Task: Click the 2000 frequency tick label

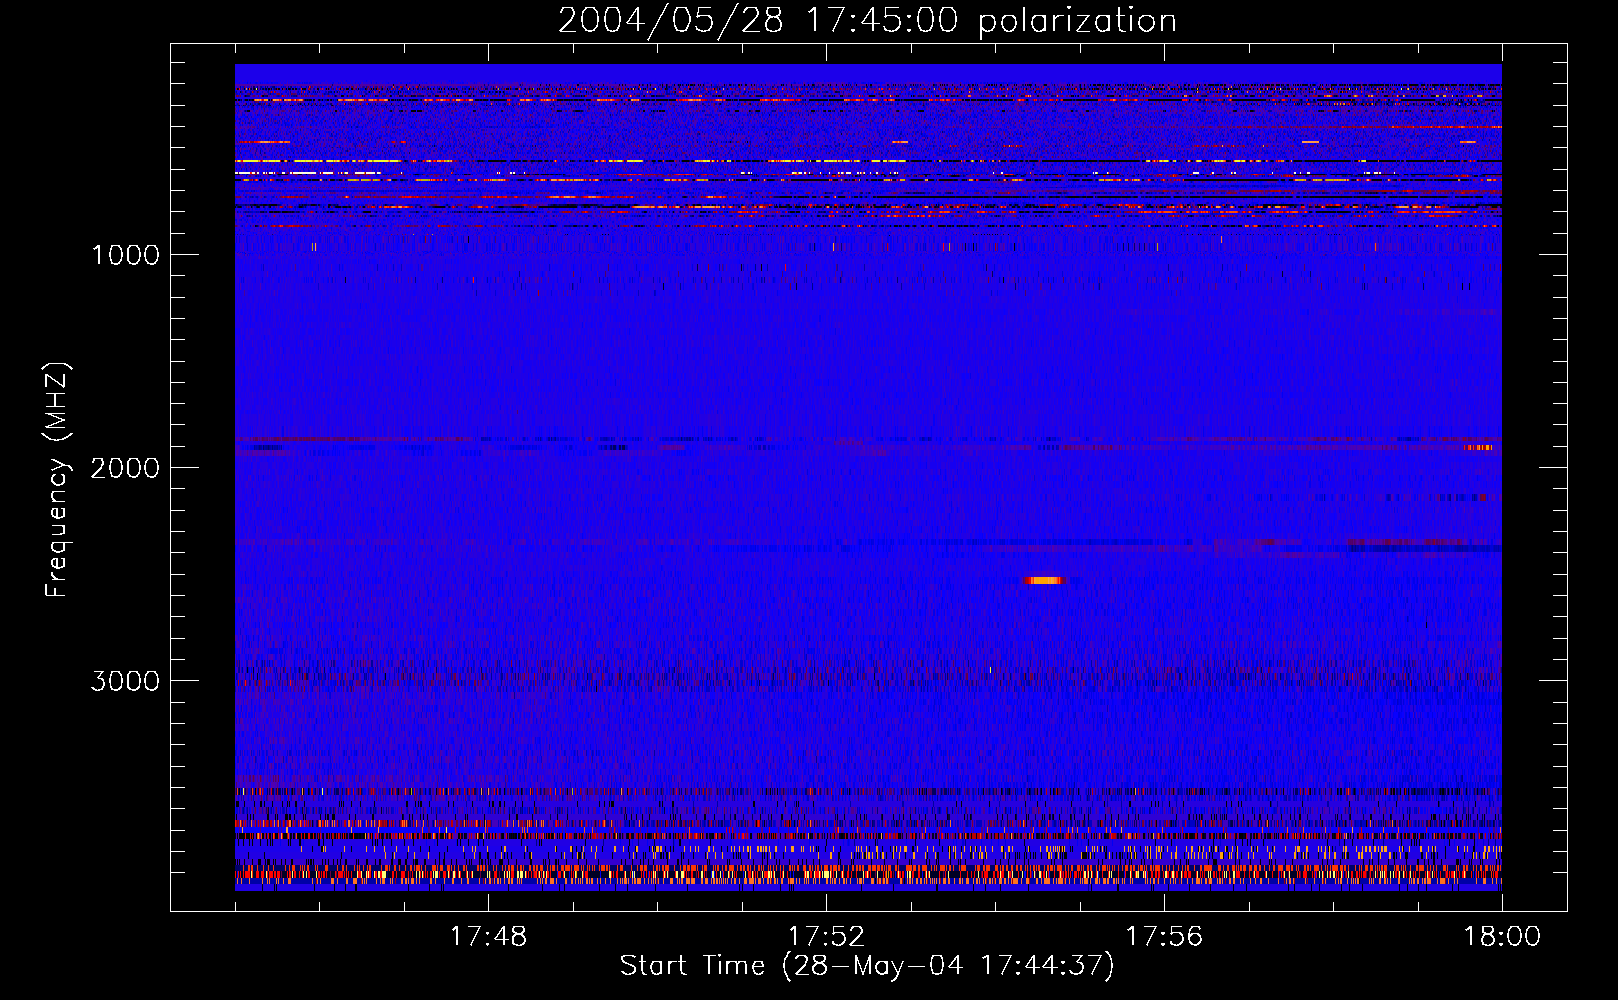Action: 125,468
